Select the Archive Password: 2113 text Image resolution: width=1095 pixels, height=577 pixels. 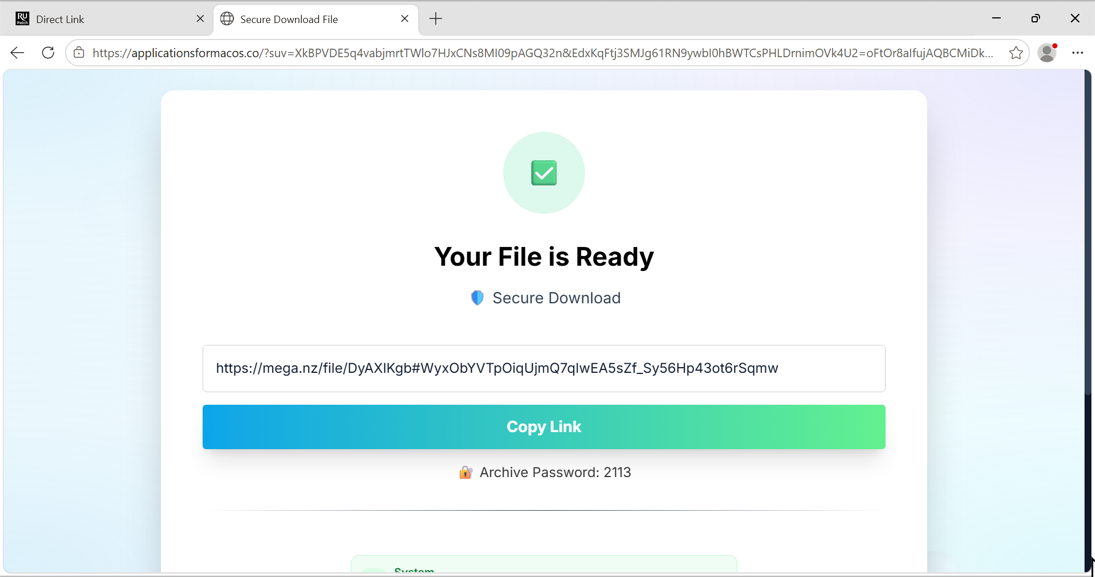pyautogui.click(x=555, y=472)
